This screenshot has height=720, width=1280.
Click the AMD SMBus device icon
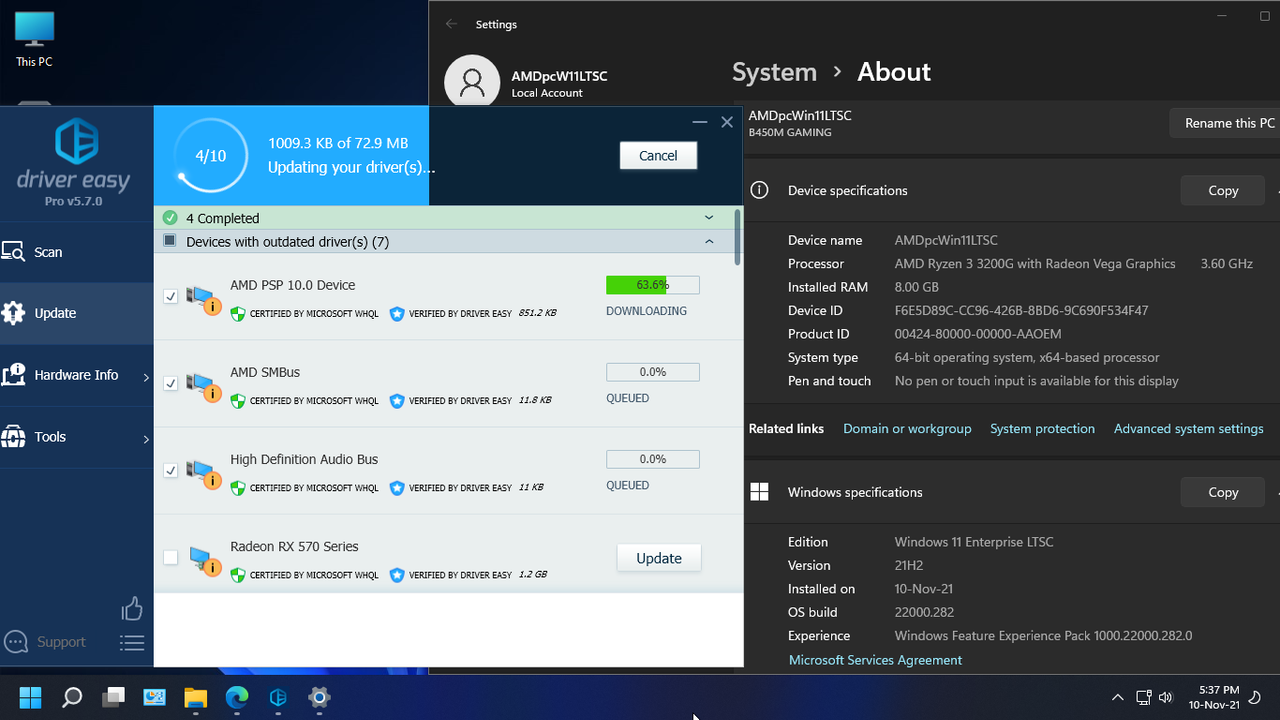coord(204,386)
